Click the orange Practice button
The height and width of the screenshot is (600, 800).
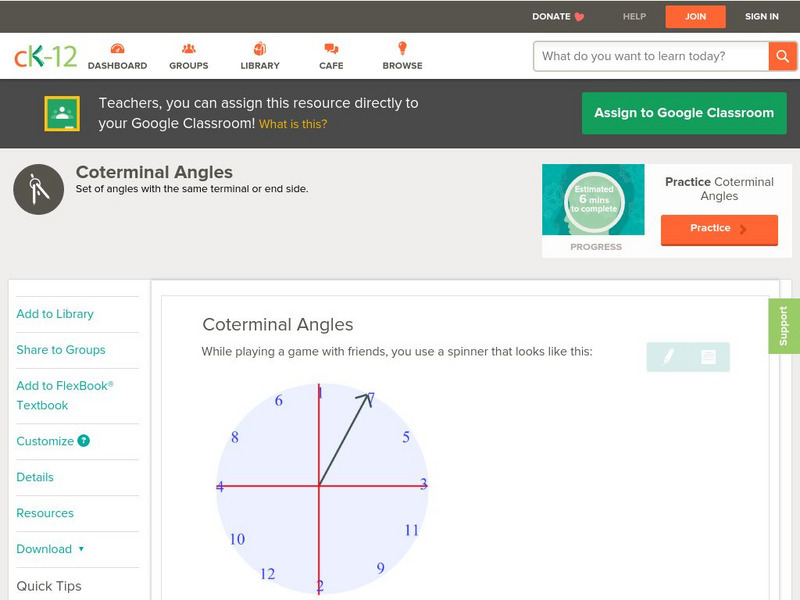[x=719, y=230]
